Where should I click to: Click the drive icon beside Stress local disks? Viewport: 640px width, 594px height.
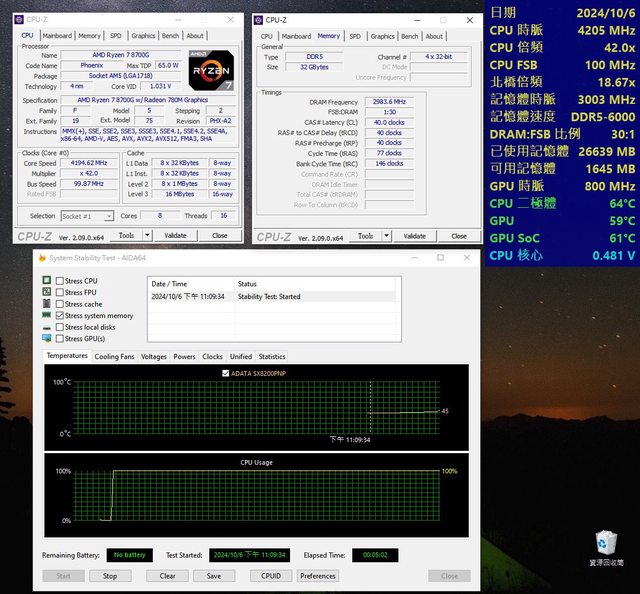(46, 327)
